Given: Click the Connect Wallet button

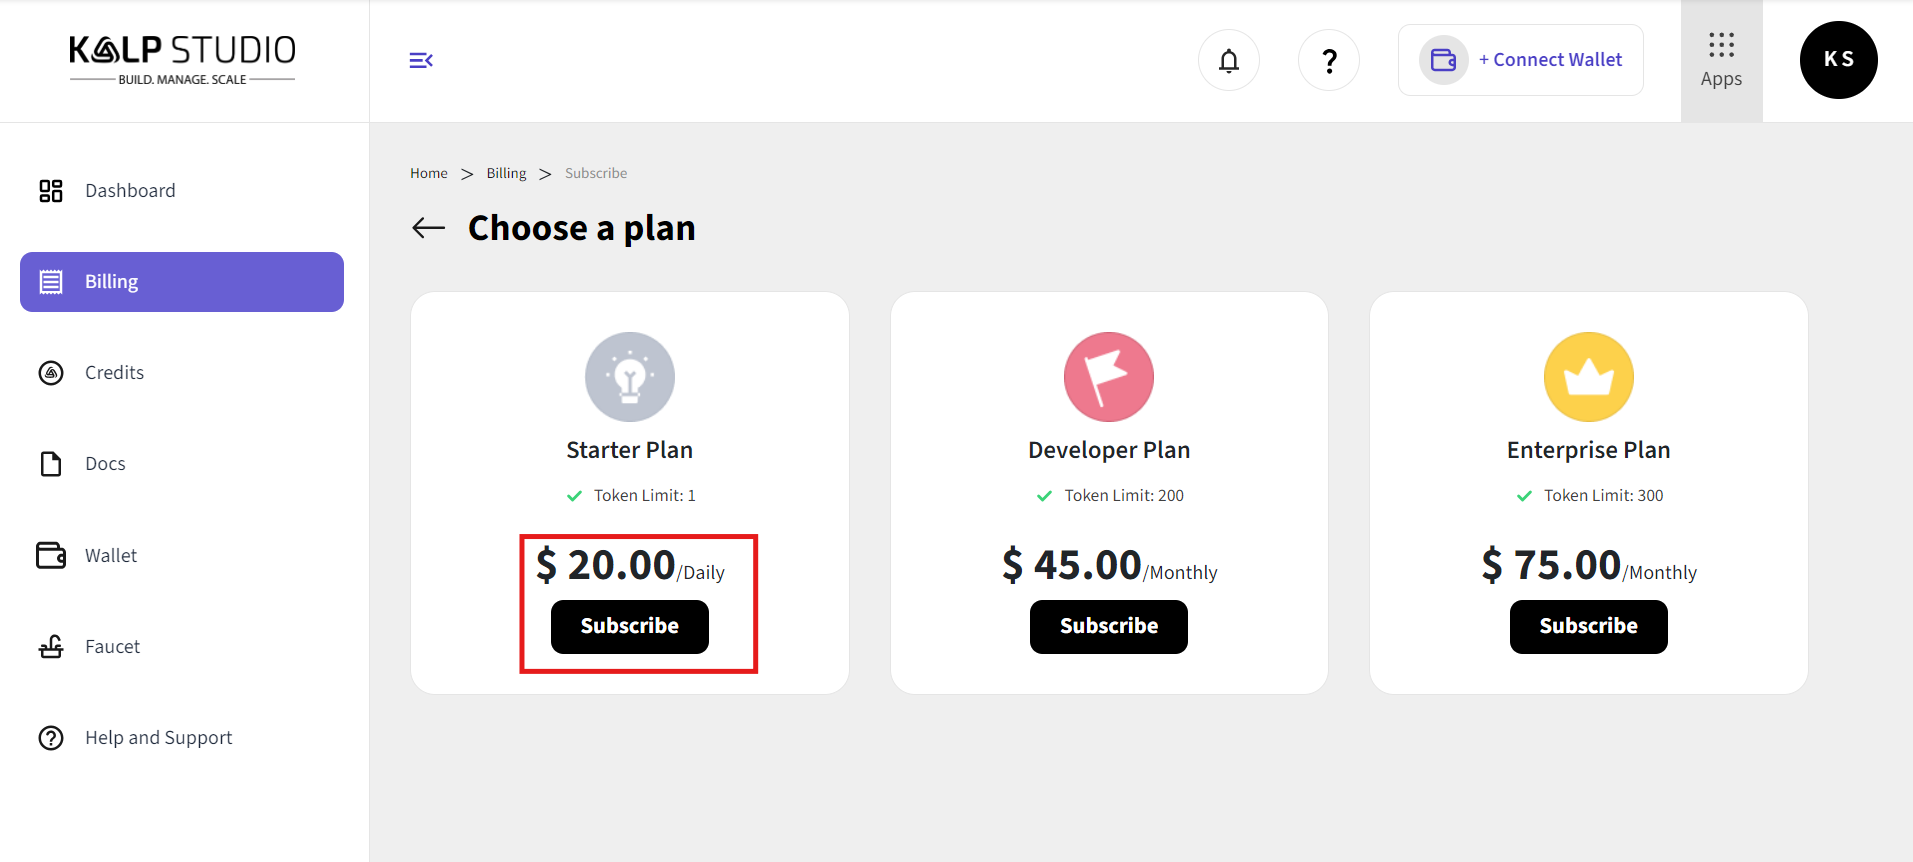Looking at the screenshot, I should (x=1521, y=60).
